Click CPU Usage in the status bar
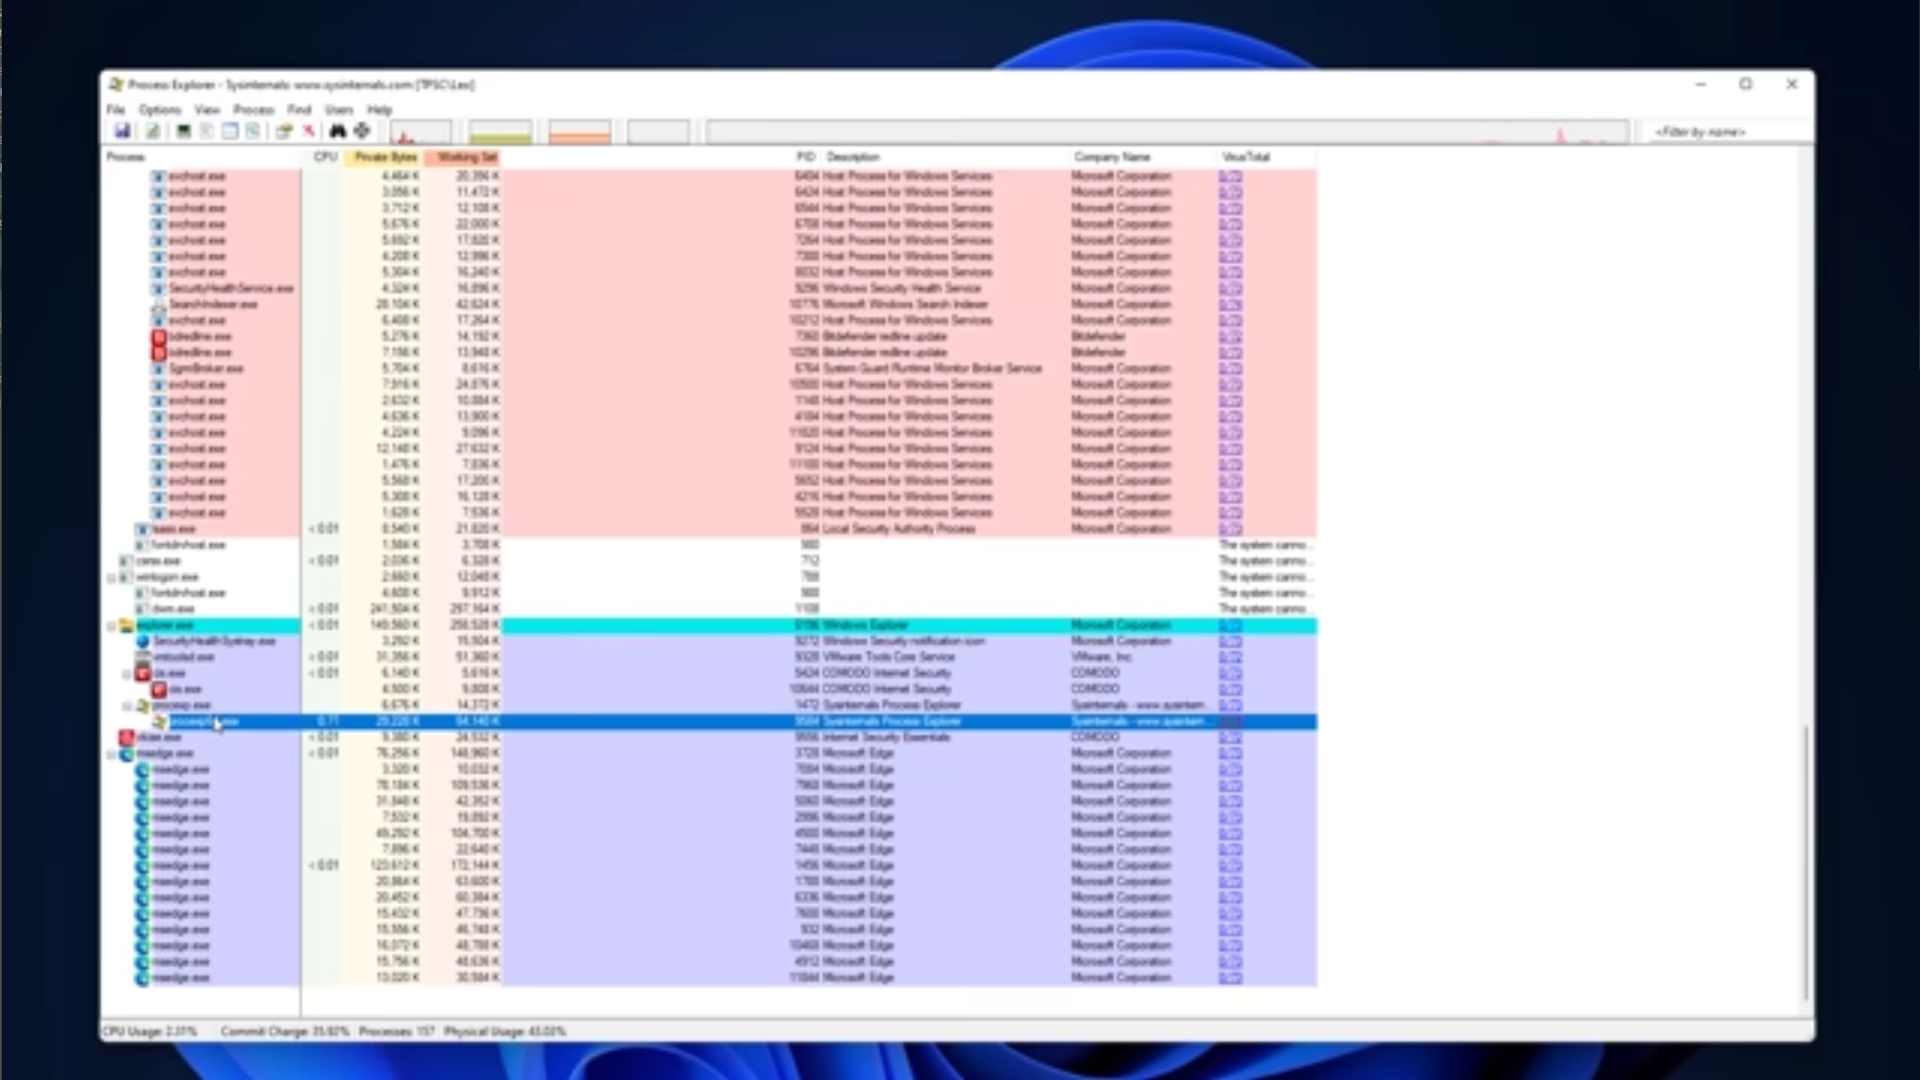The height and width of the screenshot is (1080, 1920). 150,1031
